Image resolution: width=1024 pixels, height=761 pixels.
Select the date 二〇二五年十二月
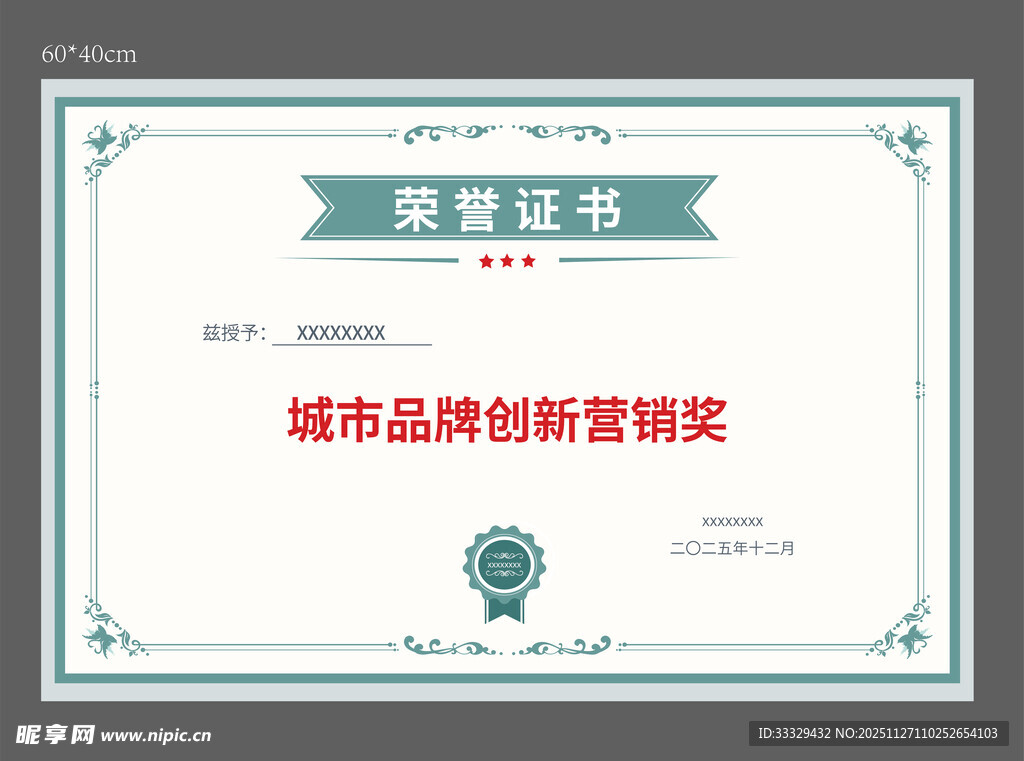[732, 548]
